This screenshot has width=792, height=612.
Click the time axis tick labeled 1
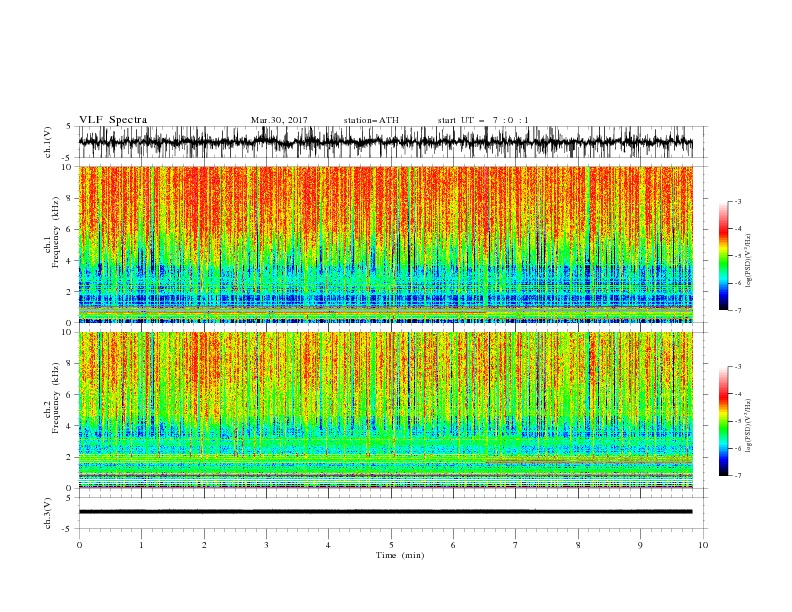141,545
